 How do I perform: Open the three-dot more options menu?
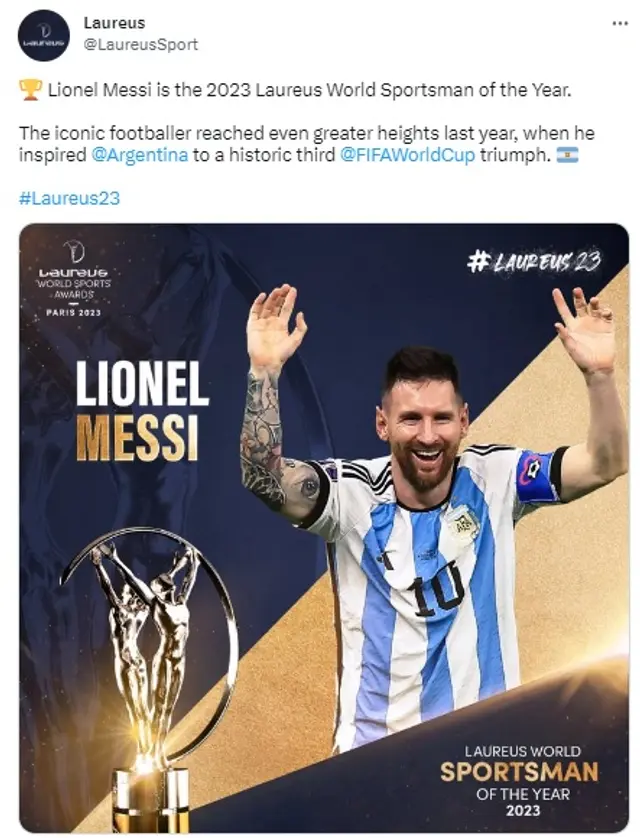620,24
